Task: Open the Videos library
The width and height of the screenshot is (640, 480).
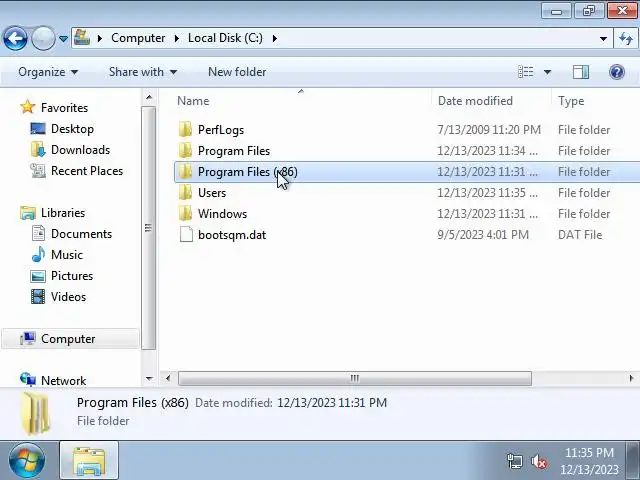Action: click(68, 297)
